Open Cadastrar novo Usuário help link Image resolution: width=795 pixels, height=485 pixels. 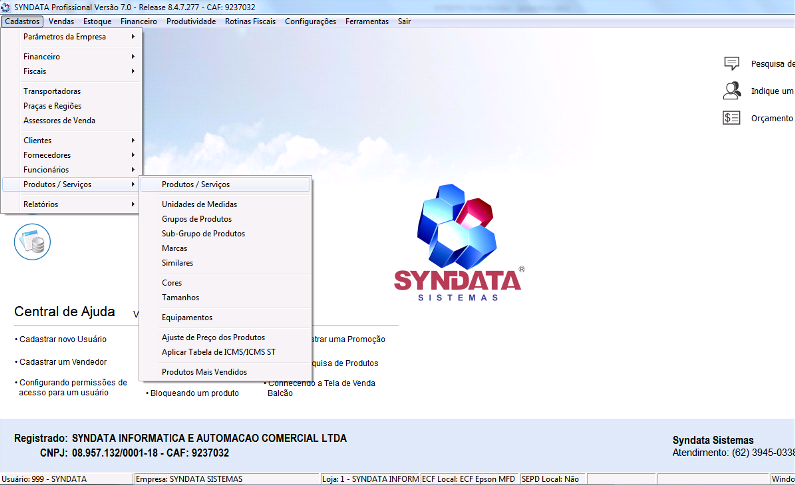click(x=62, y=339)
